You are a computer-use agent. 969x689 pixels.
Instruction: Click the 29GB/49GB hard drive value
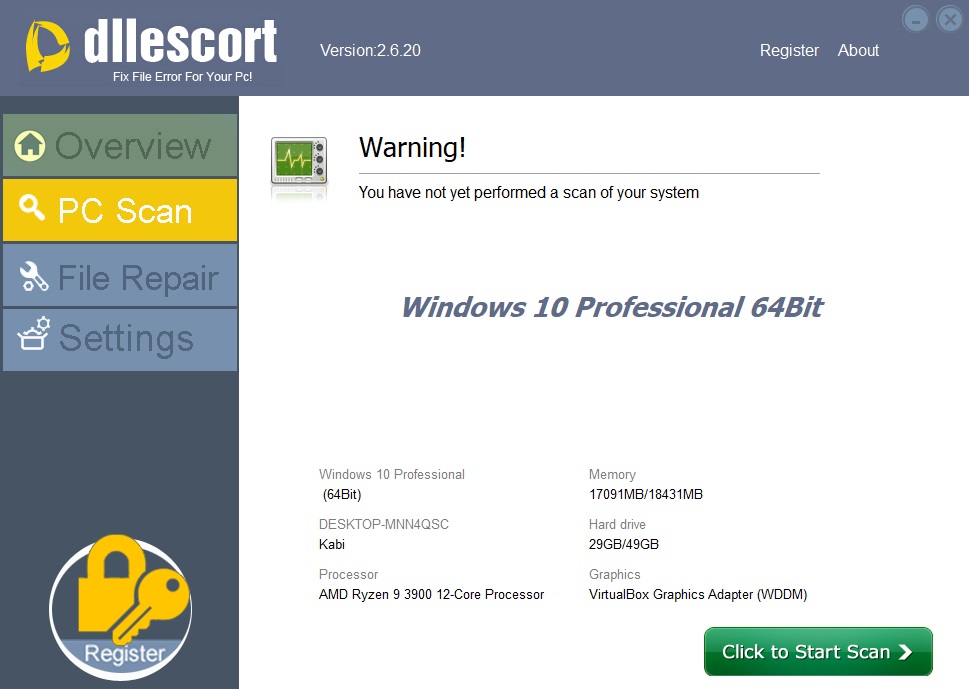(x=624, y=544)
